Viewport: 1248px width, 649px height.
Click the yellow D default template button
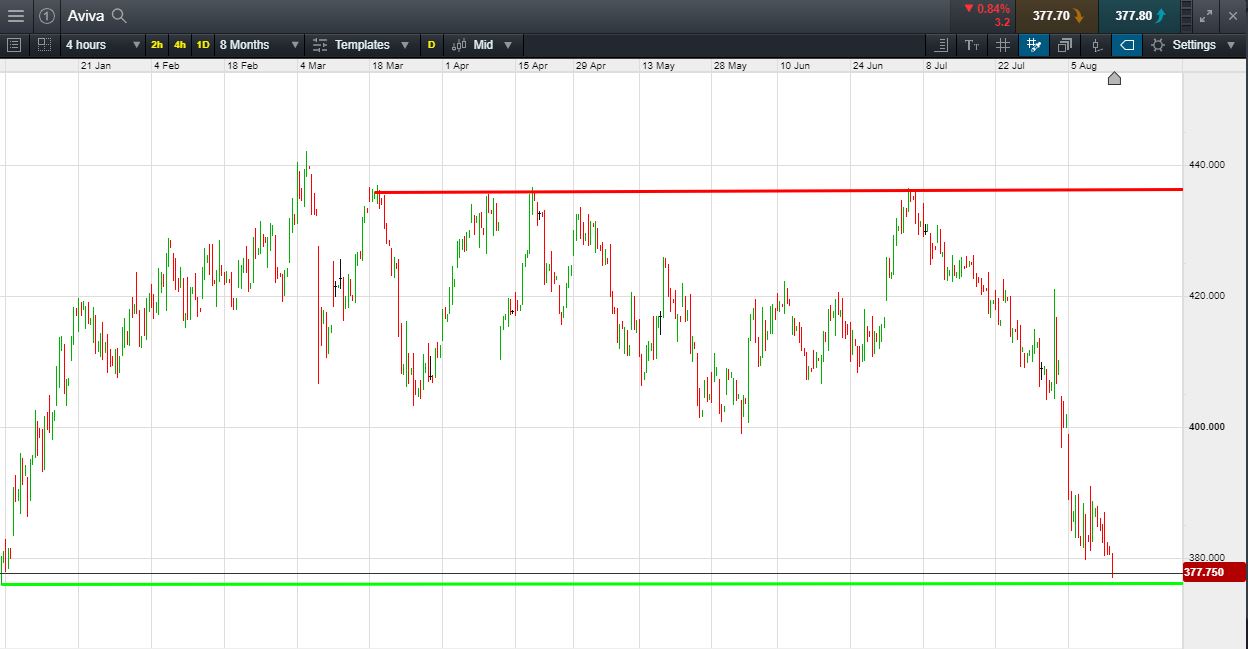tap(431, 45)
